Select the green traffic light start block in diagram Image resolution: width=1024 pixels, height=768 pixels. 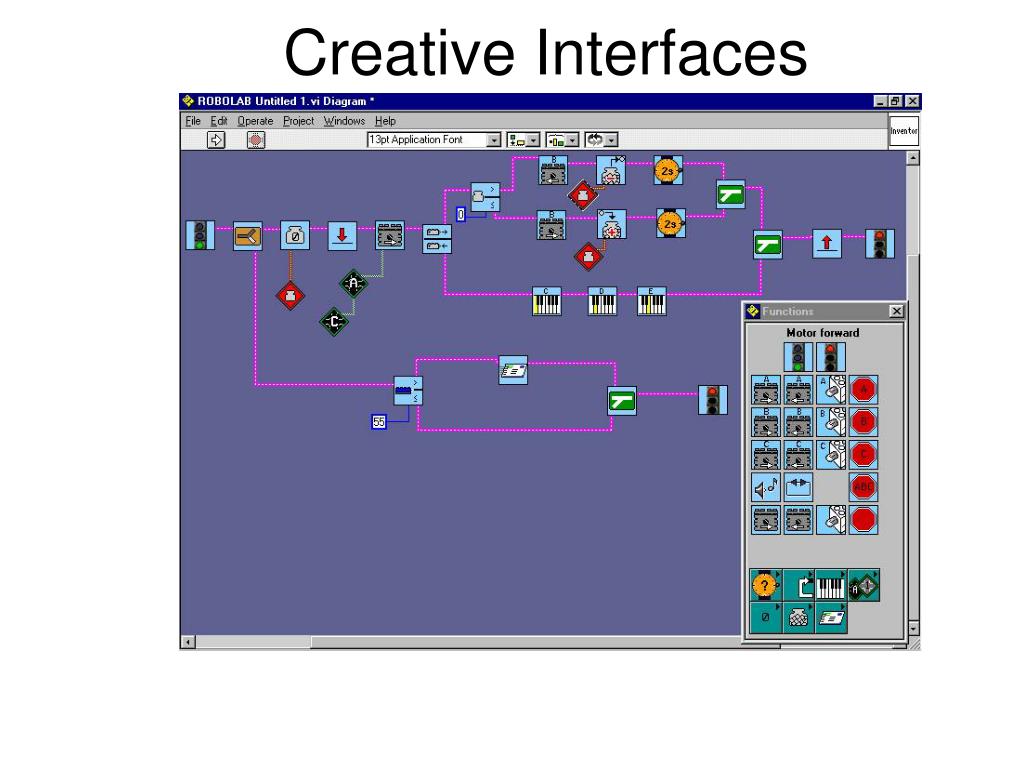tap(200, 235)
